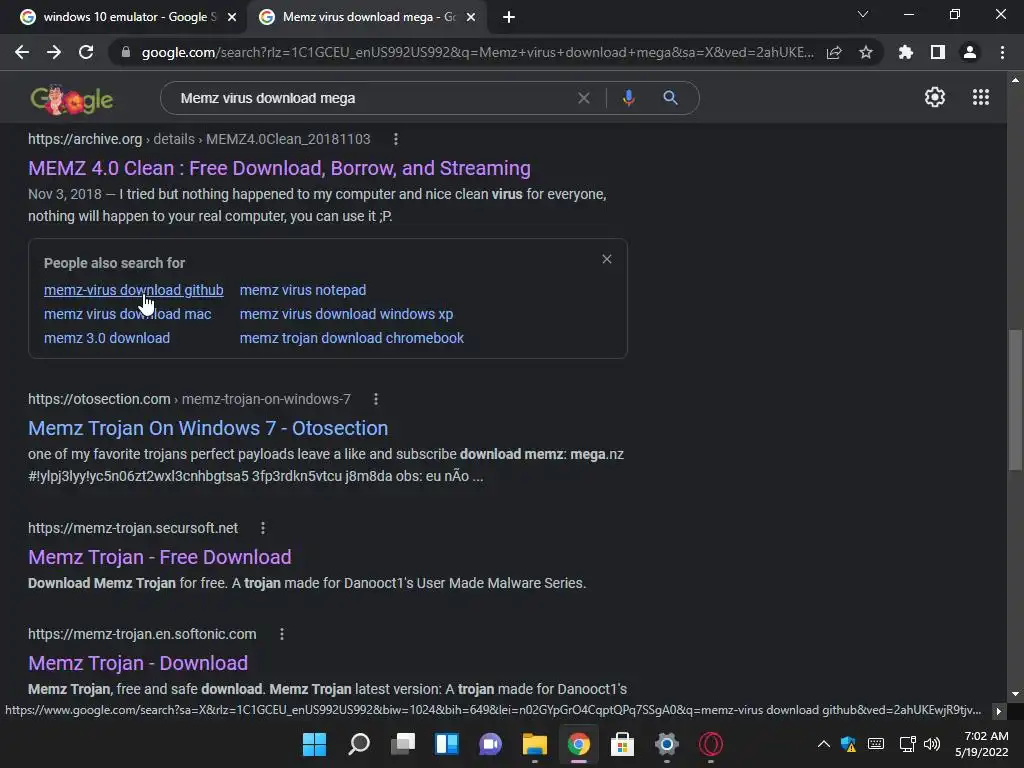Open volume control in tray
The width and height of the screenshot is (1024, 768).
click(932, 744)
